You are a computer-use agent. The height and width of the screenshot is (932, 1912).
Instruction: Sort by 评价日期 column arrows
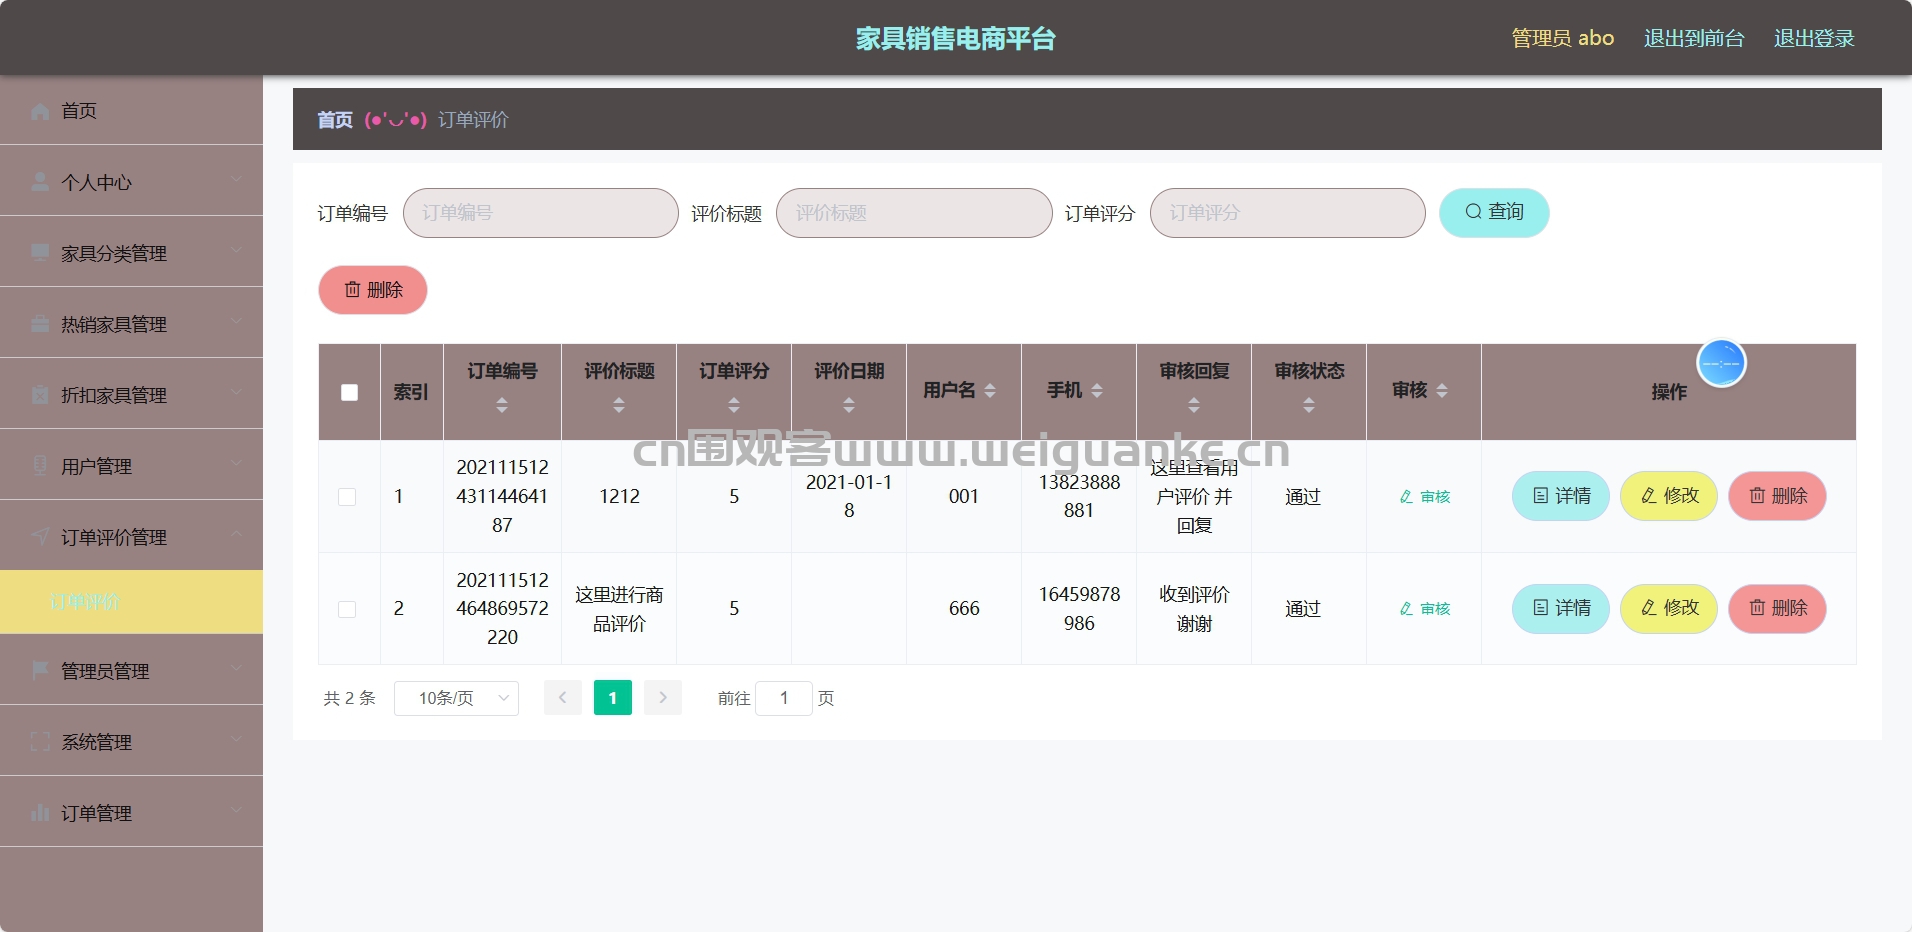pyautogui.click(x=849, y=405)
